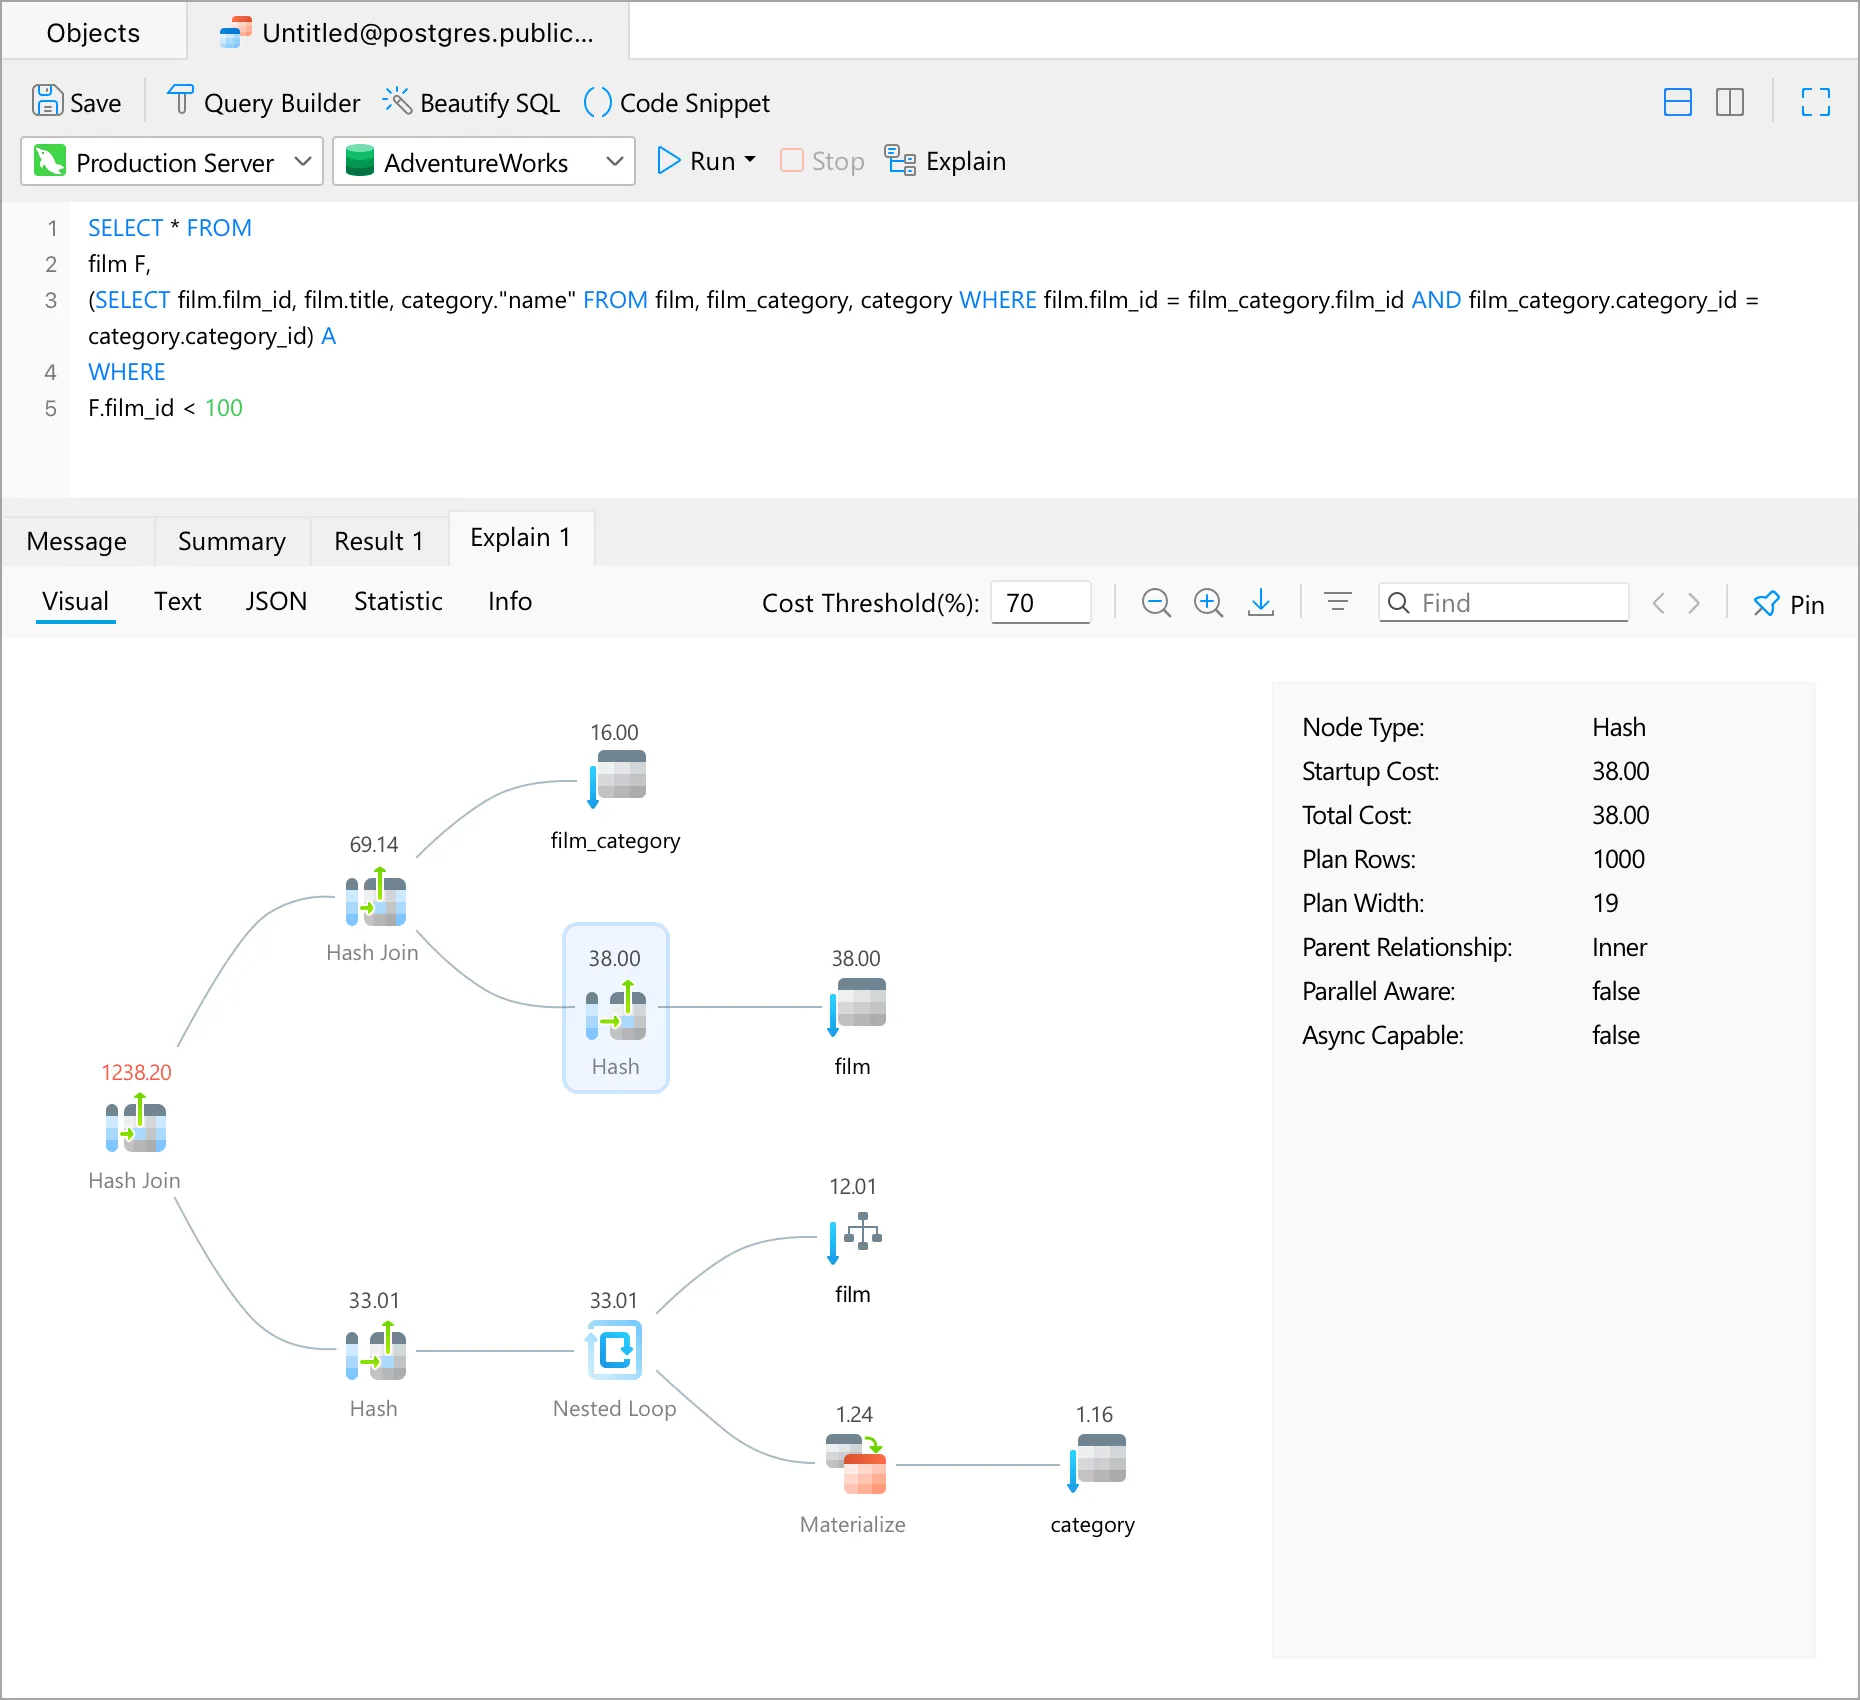Screen dimensions: 1860x1700
Task: Switch to horizontal split layout icon
Action: (x=1678, y=102)
